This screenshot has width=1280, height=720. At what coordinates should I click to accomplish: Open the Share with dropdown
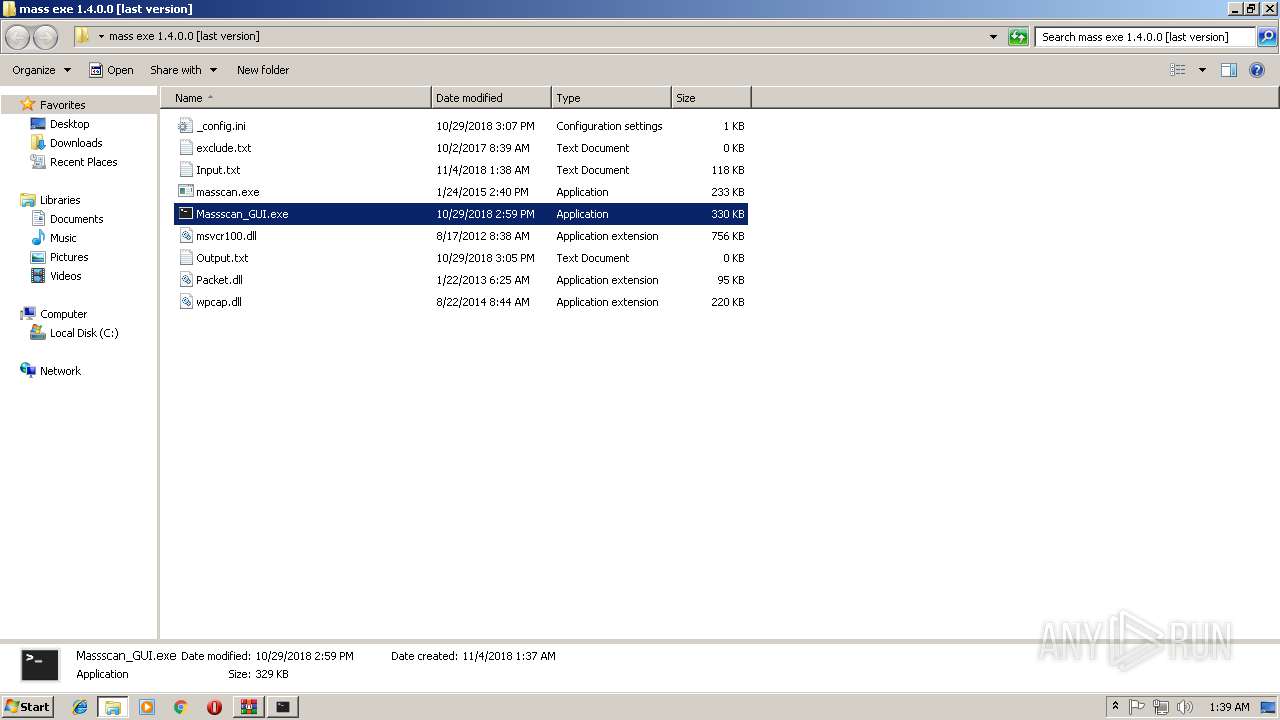pos(183,70)
